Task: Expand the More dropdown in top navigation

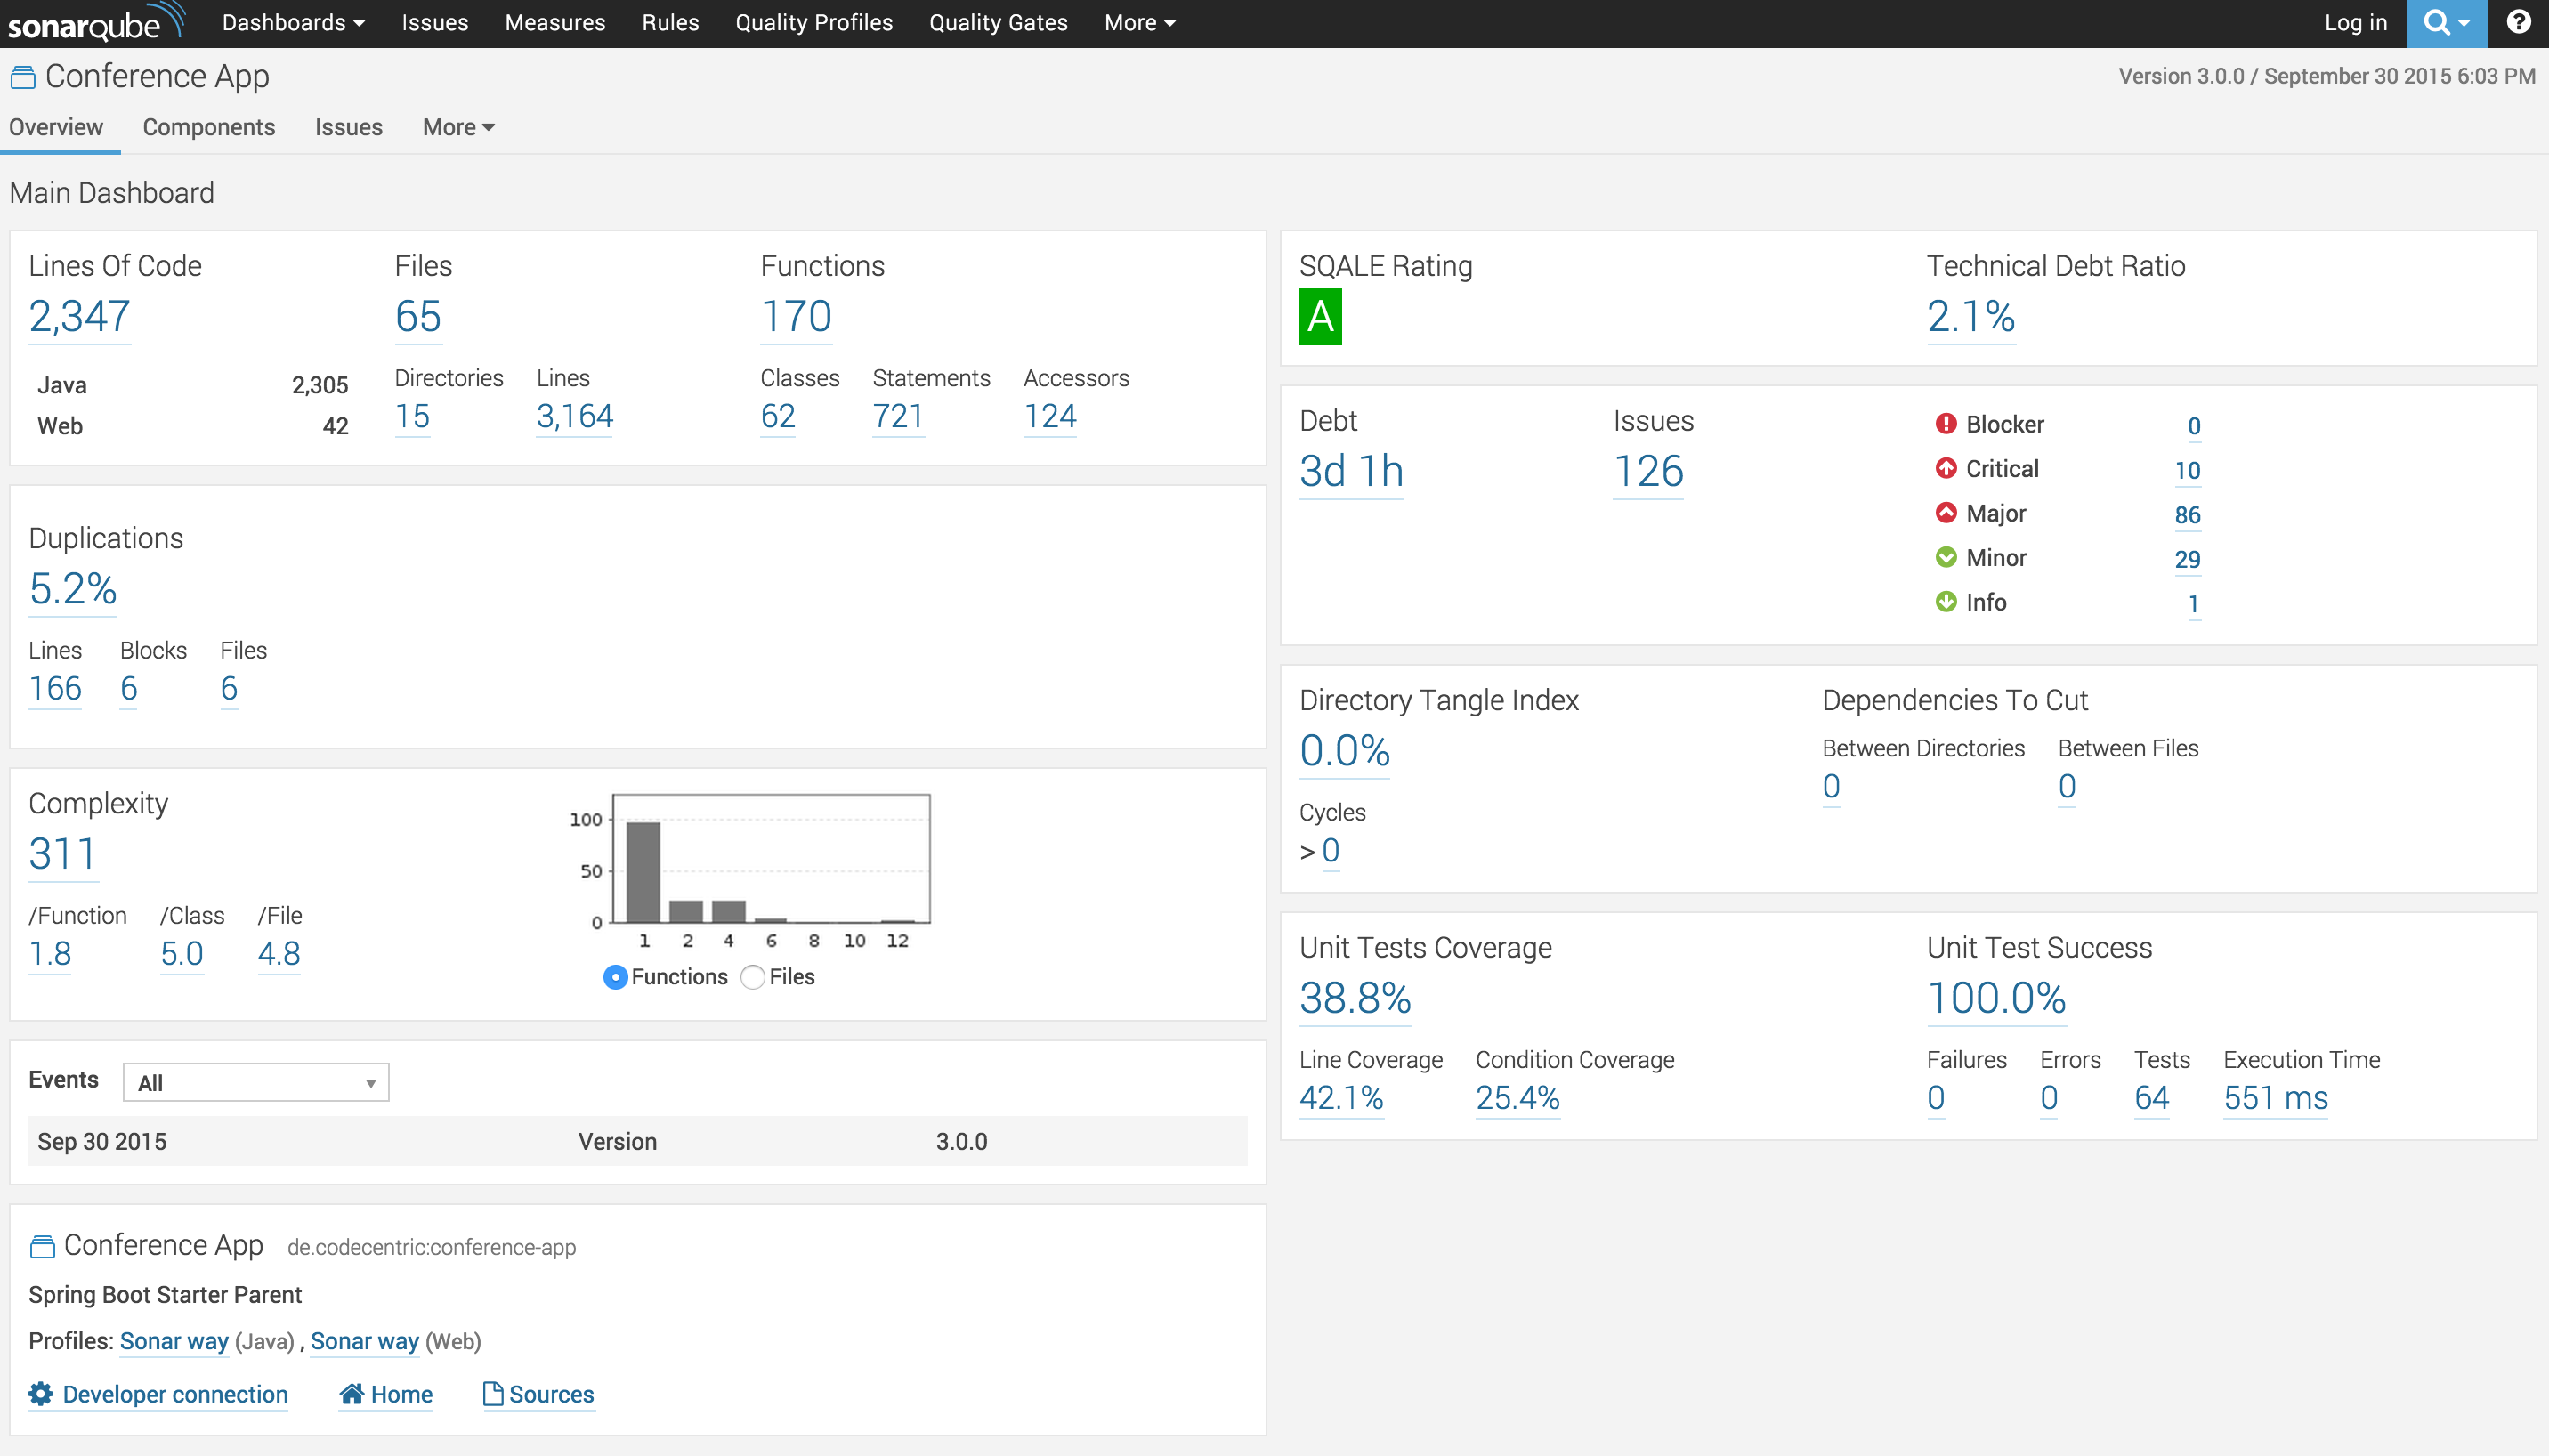Action: (1138, 23)
